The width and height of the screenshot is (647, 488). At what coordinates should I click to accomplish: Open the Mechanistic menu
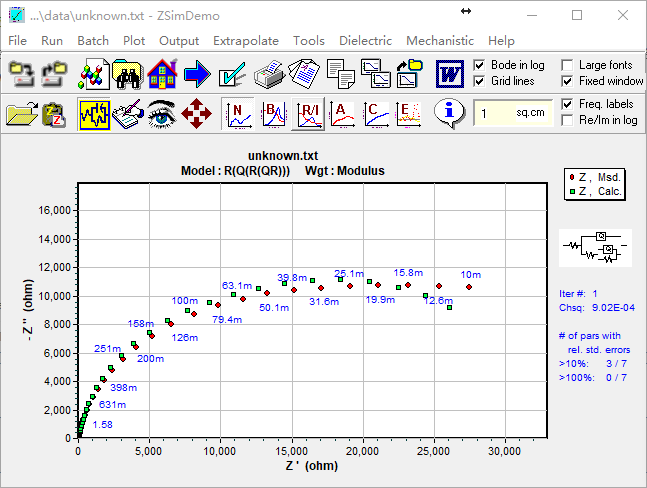[440, 41]
